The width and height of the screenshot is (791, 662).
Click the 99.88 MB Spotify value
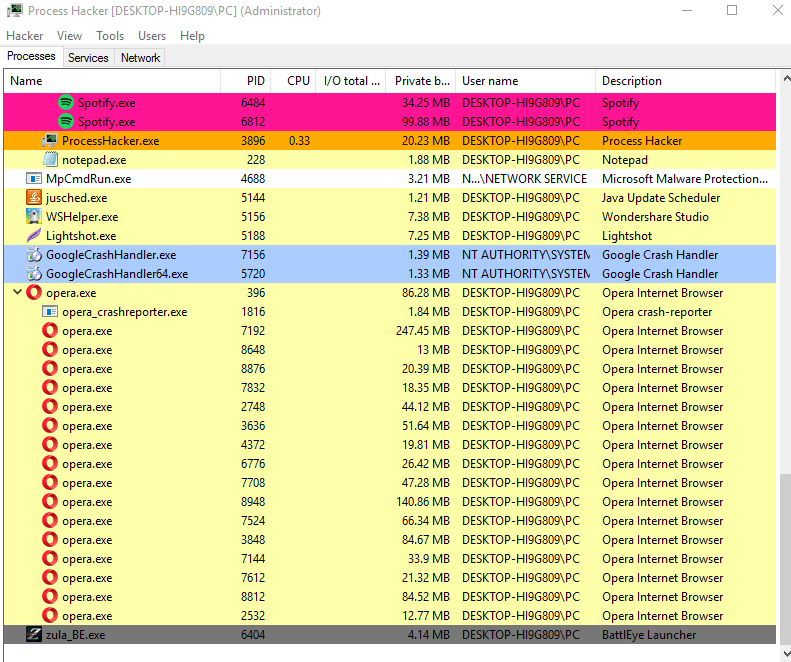click(426, 122)
